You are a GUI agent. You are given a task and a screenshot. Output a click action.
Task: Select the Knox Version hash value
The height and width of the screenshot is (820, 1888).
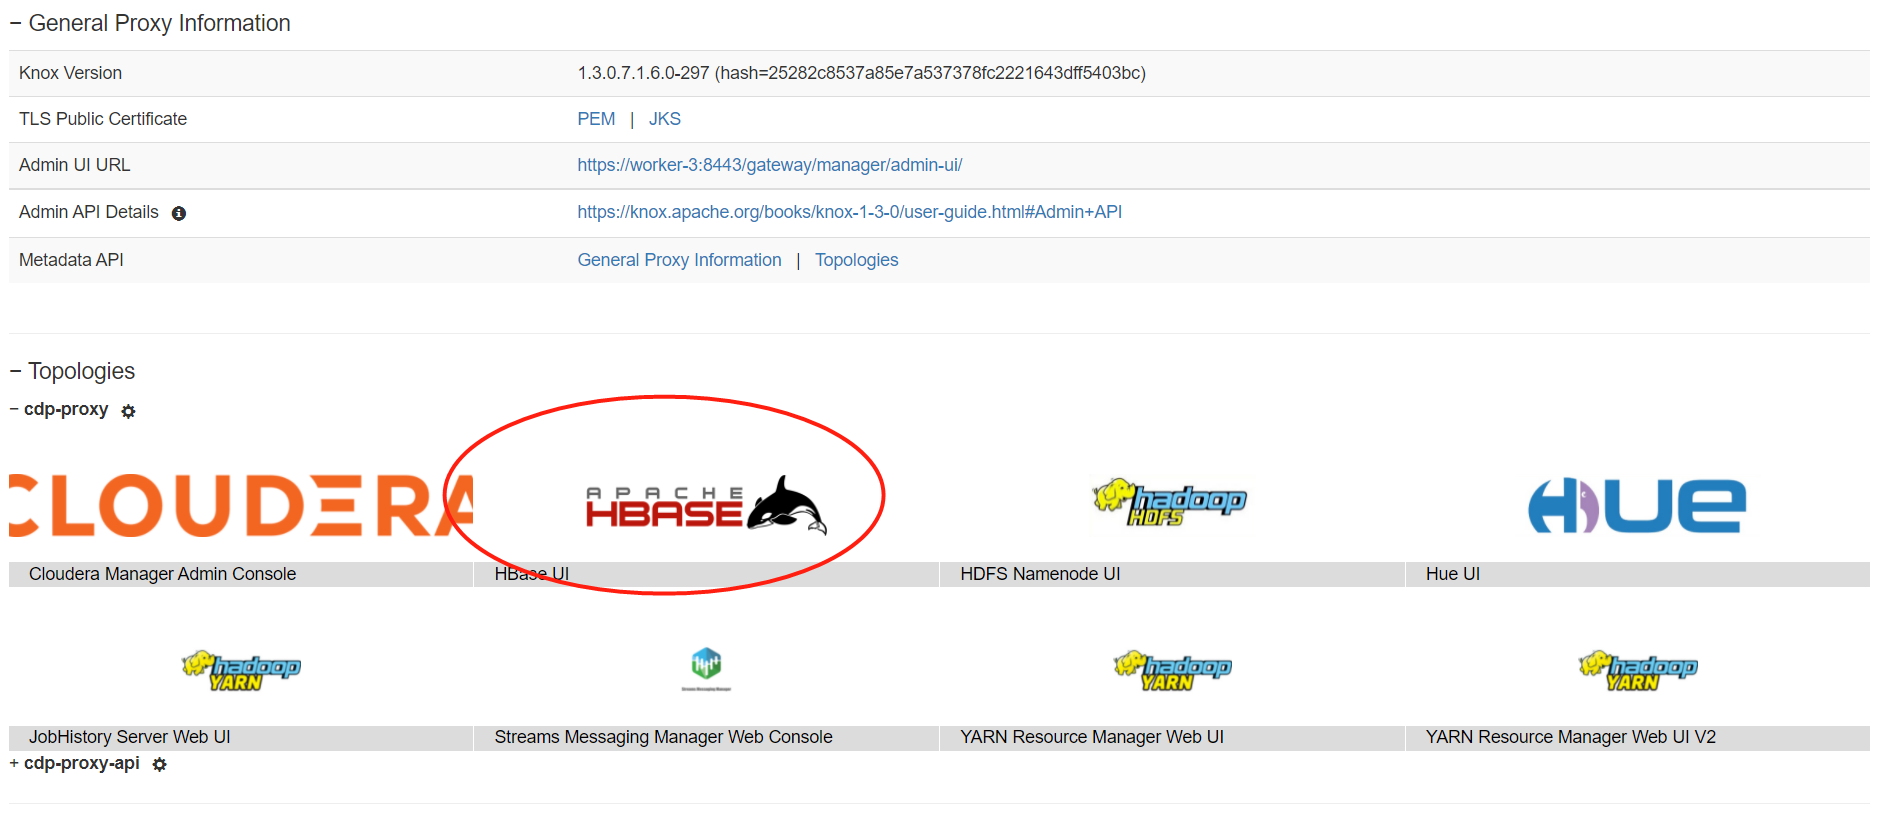point(930,73)
